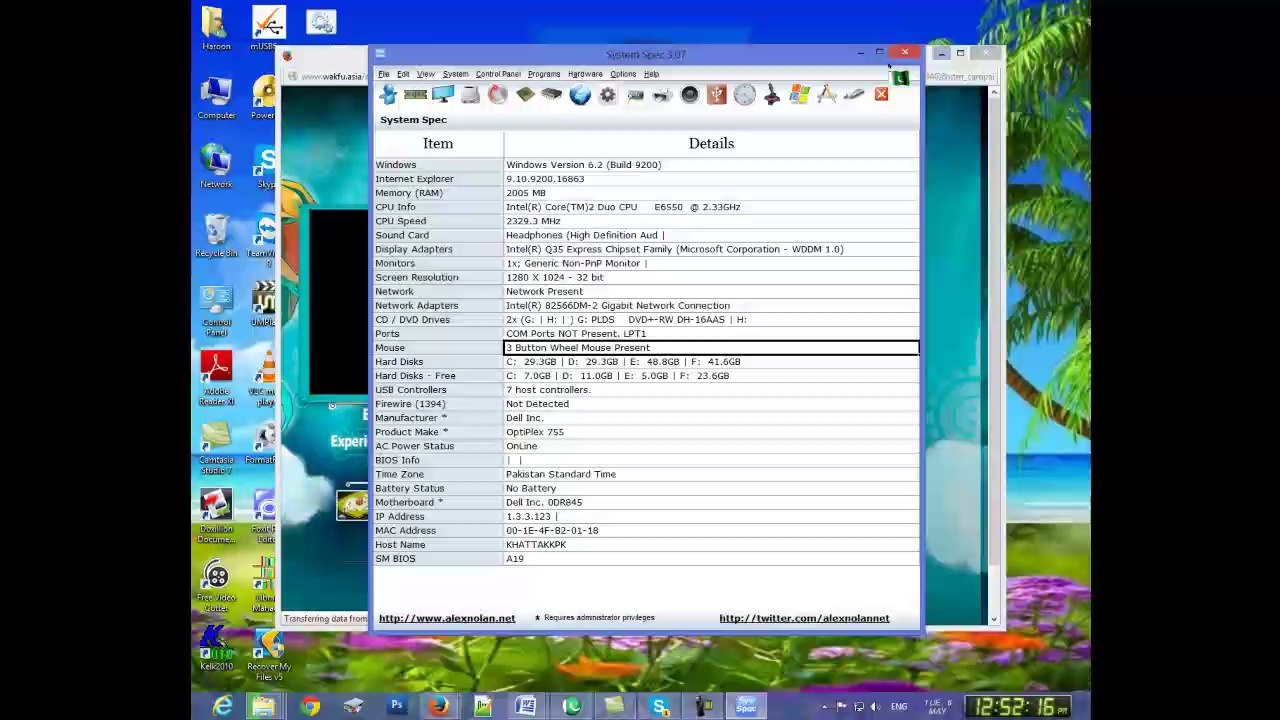Click the speaker sound toolbar icon
The width and height of the screenshot is (1280, 720).
point(689,95)
